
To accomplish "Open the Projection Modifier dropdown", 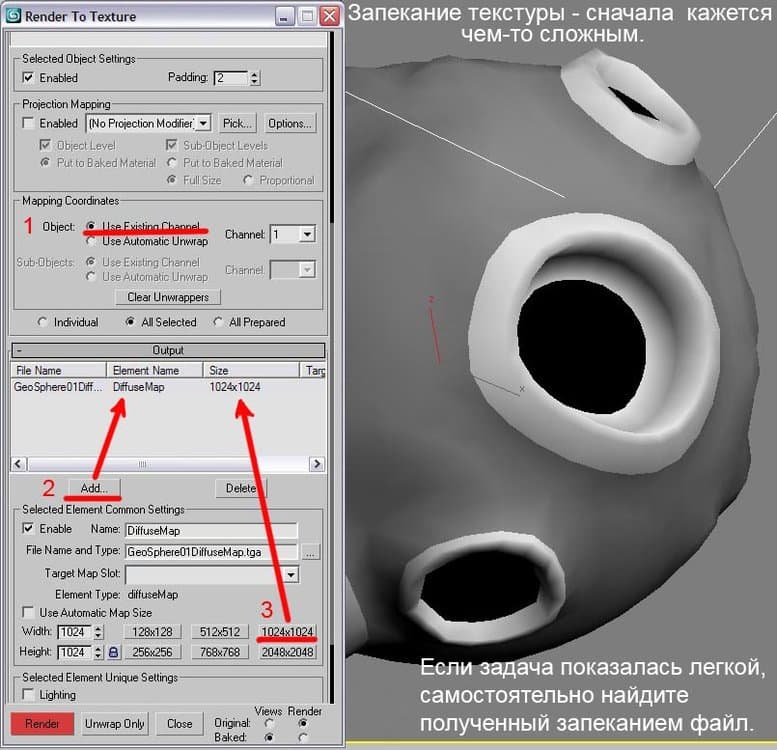I will tap(203, 123).
